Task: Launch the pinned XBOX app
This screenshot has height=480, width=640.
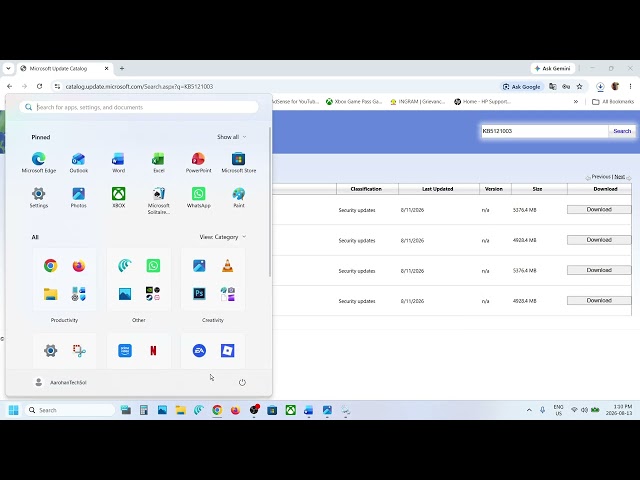Action: point(118,197)
